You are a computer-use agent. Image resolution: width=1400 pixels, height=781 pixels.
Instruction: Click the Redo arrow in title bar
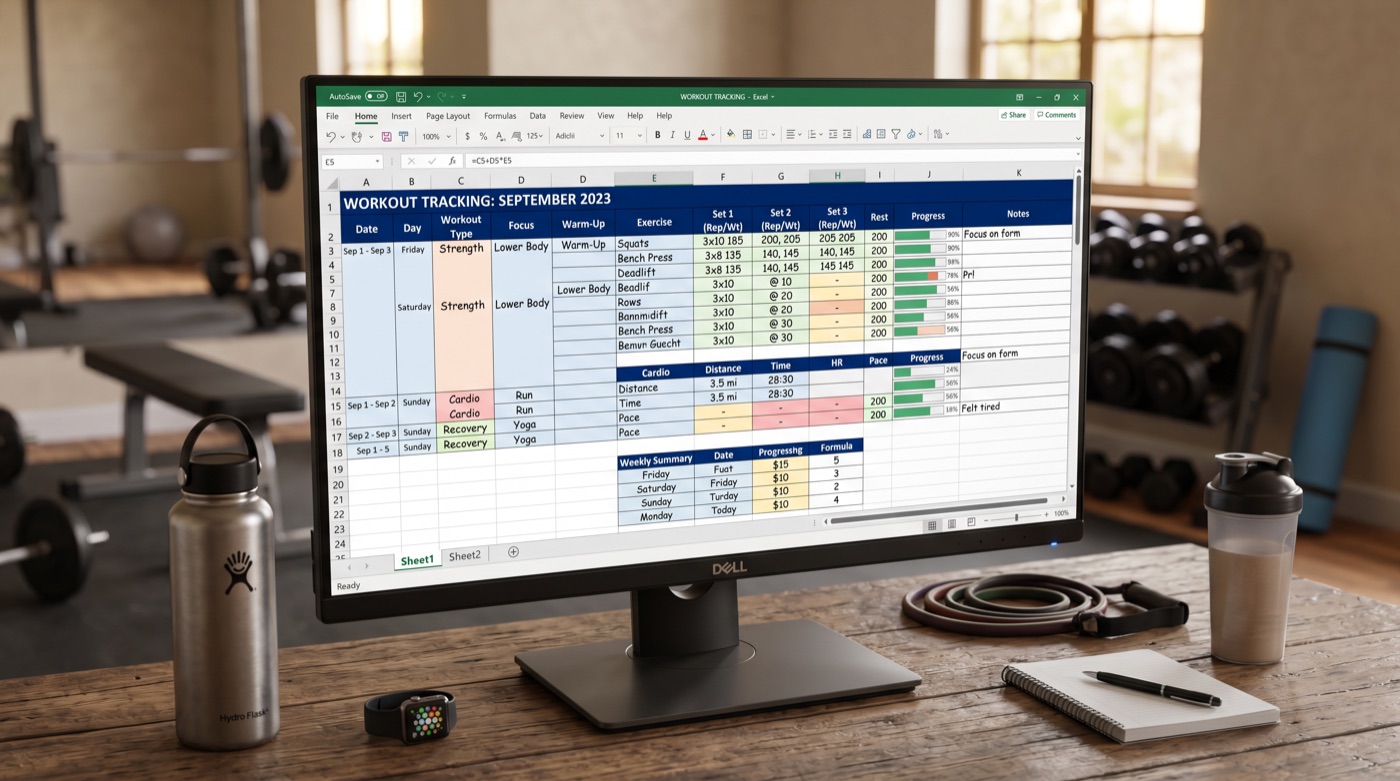pos(442,96)
